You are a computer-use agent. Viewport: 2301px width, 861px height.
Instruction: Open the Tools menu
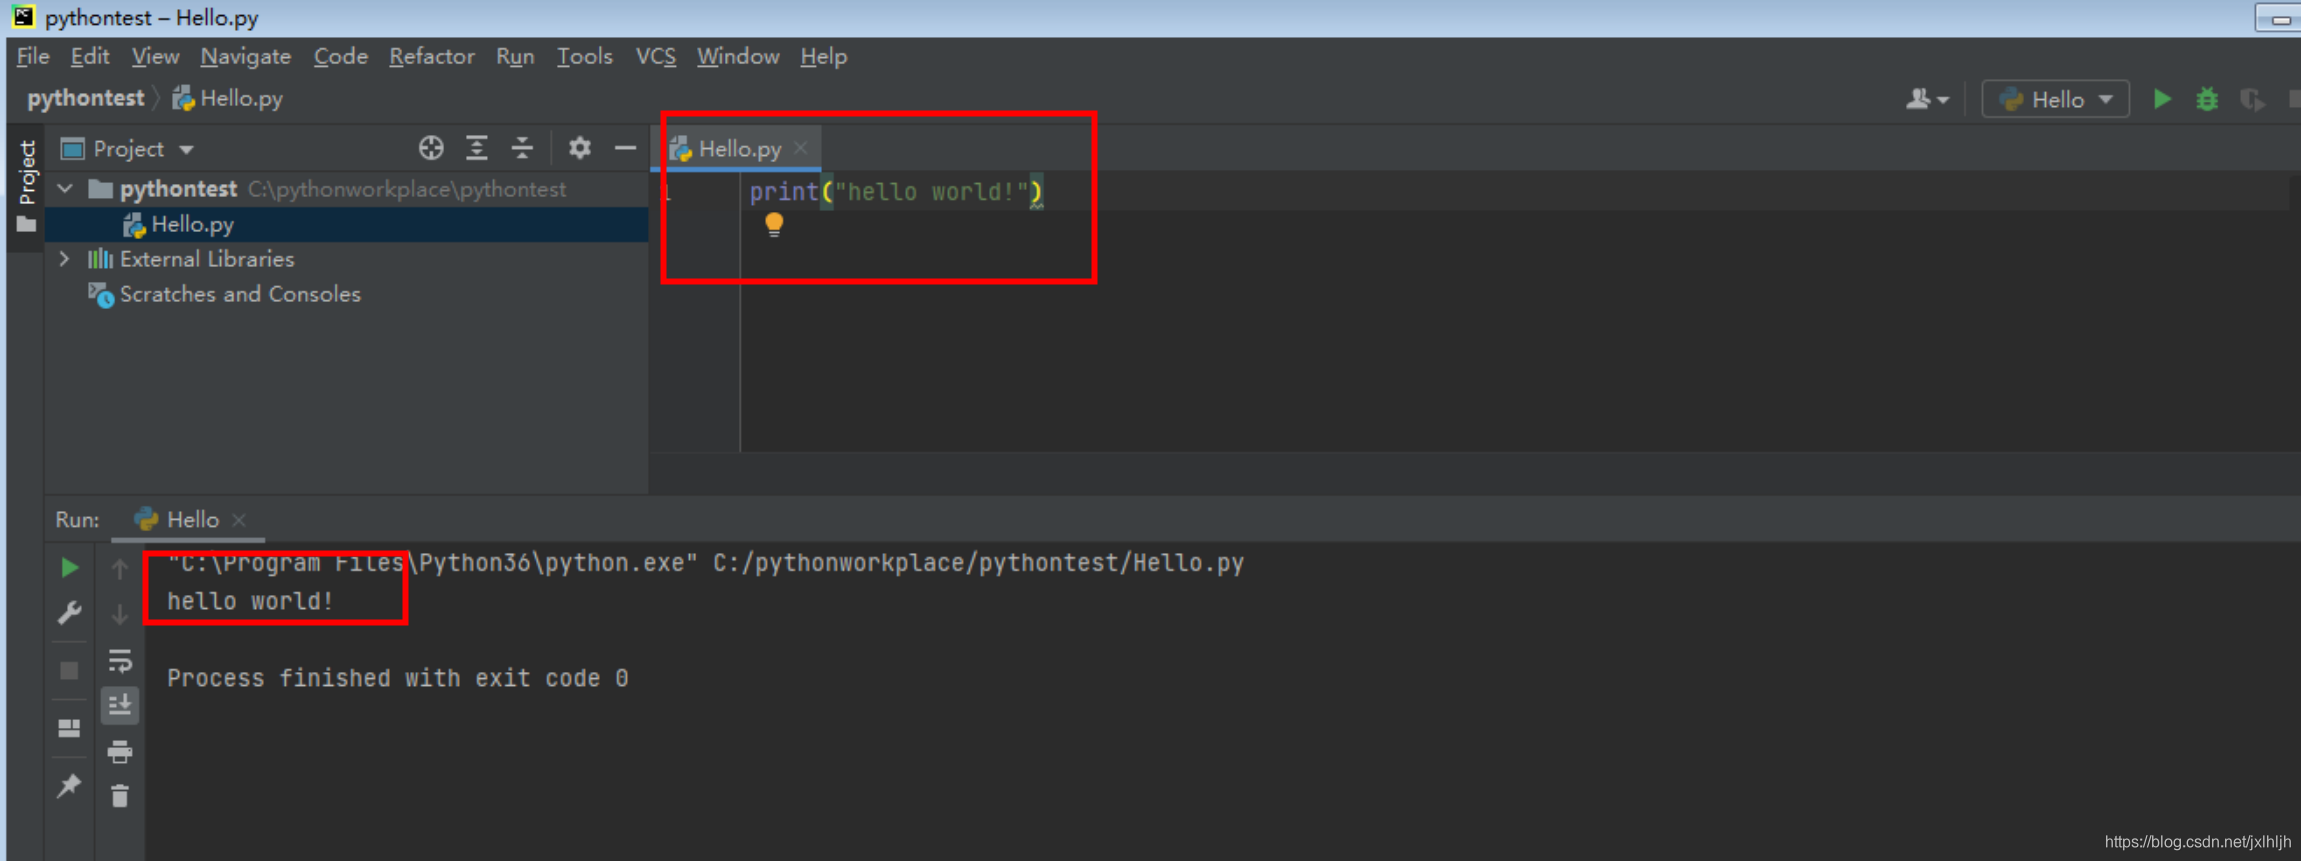(x=584, y=56)
